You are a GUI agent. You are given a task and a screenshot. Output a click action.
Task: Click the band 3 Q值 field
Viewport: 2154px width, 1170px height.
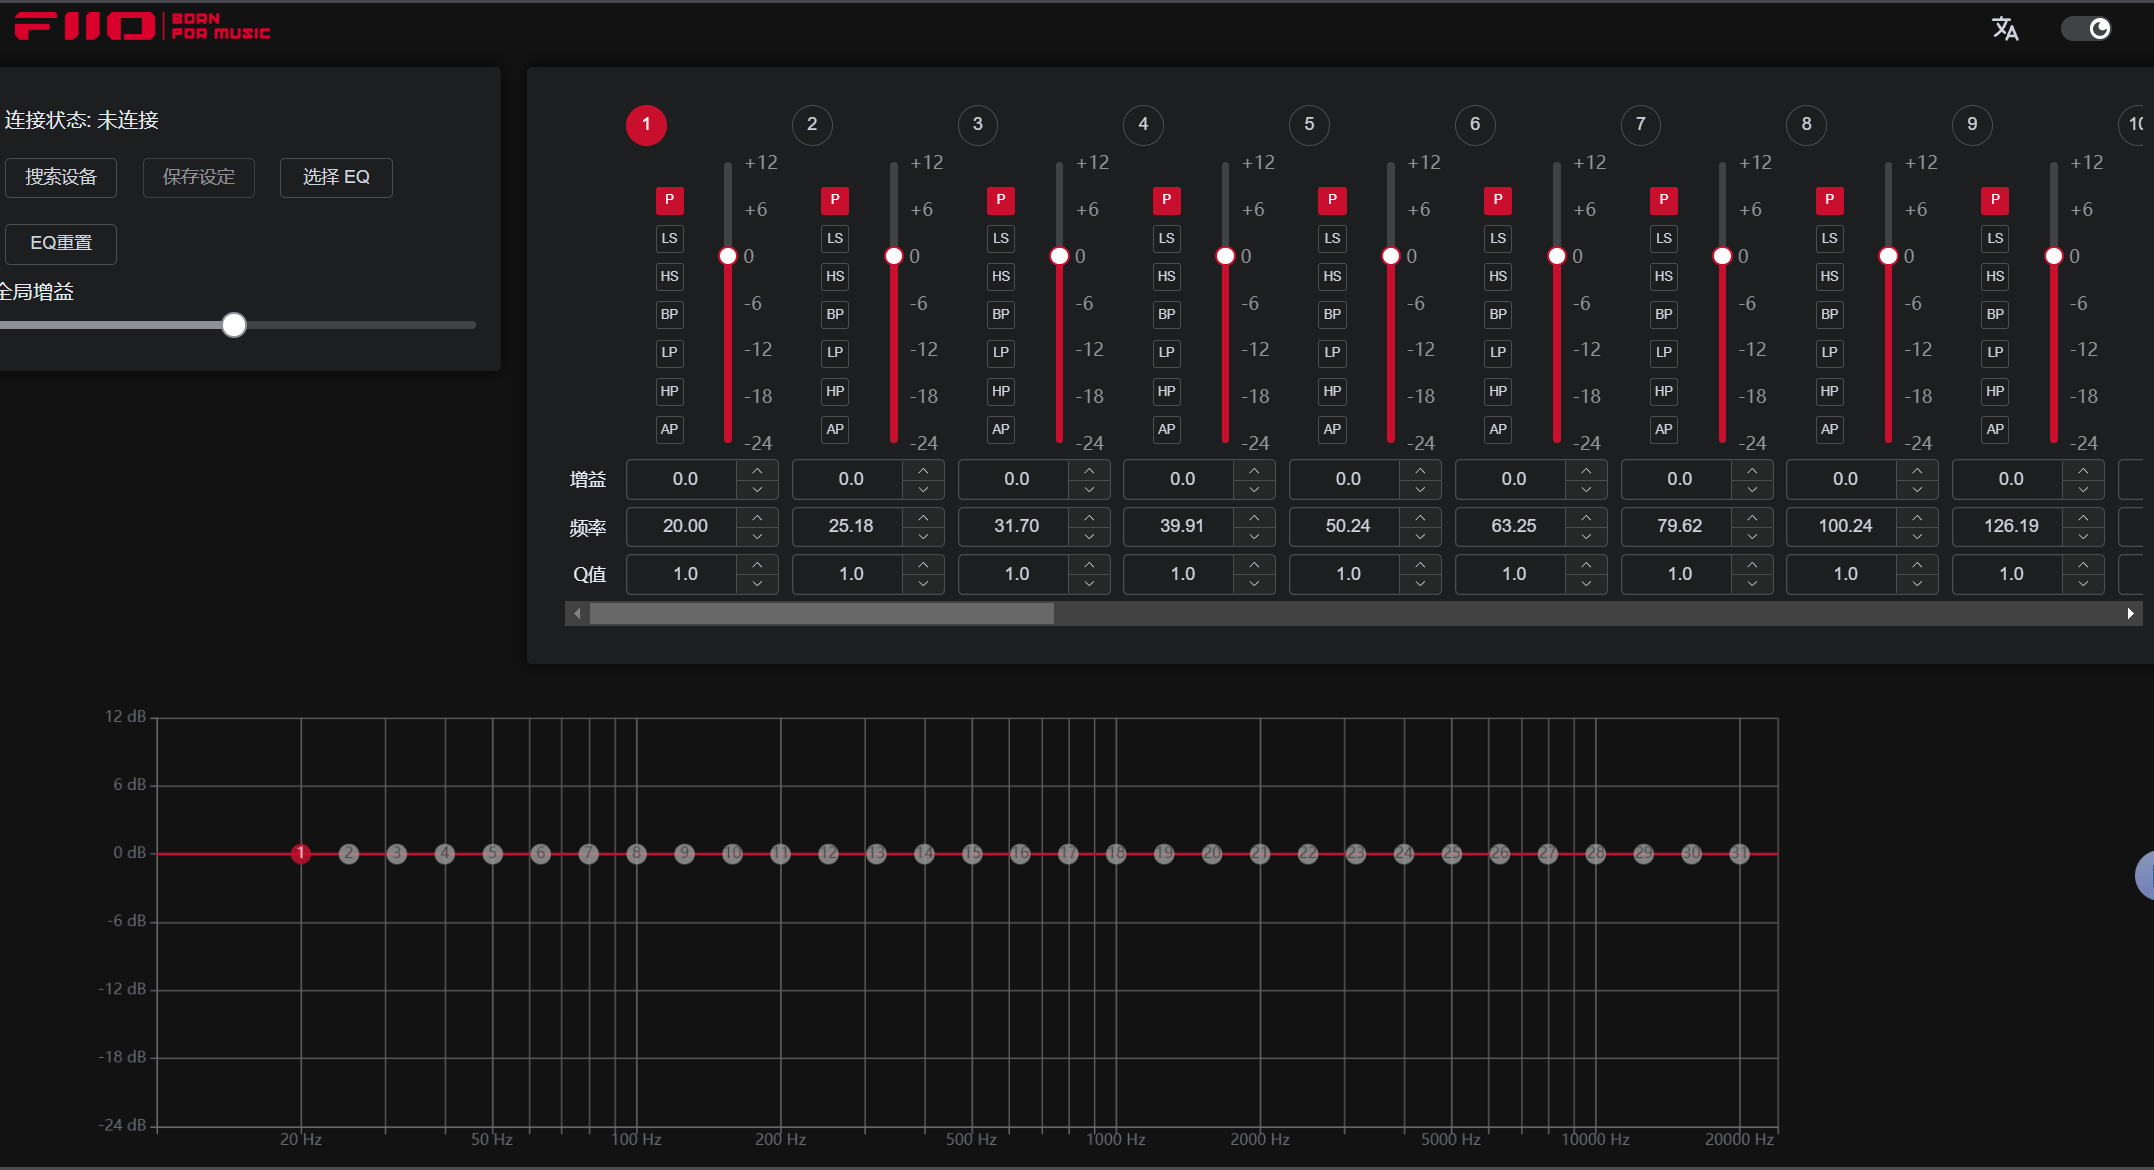tap(1017, 574)
